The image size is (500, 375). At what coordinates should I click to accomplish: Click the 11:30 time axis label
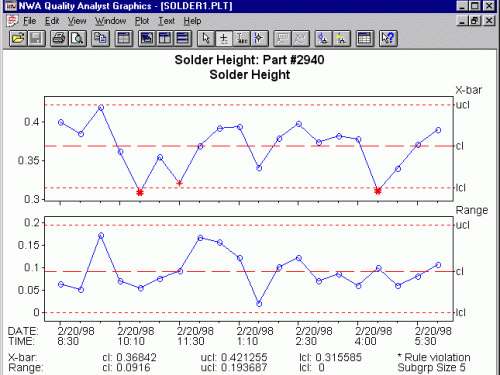click(x=191, y=341)
